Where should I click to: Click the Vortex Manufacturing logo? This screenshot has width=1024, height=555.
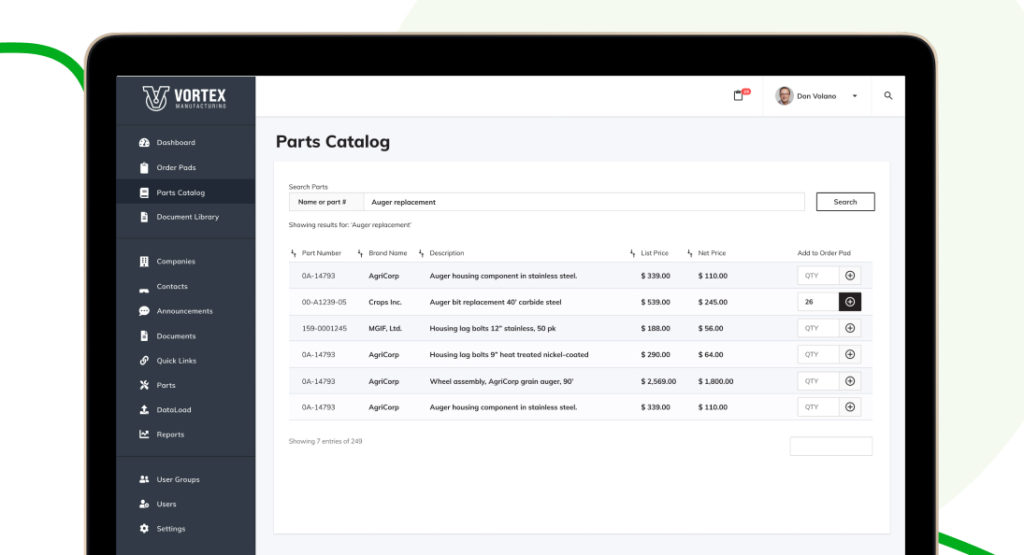click(185, 98)
